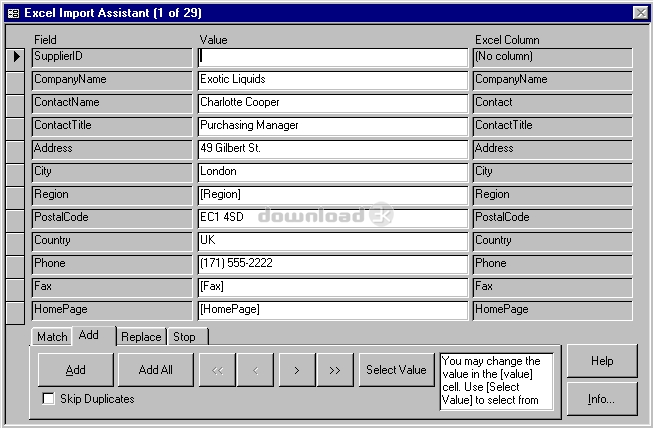This screenshot has width=653, height=428.
Task: Go to previous record with < button
Action: tap(255, 370)
